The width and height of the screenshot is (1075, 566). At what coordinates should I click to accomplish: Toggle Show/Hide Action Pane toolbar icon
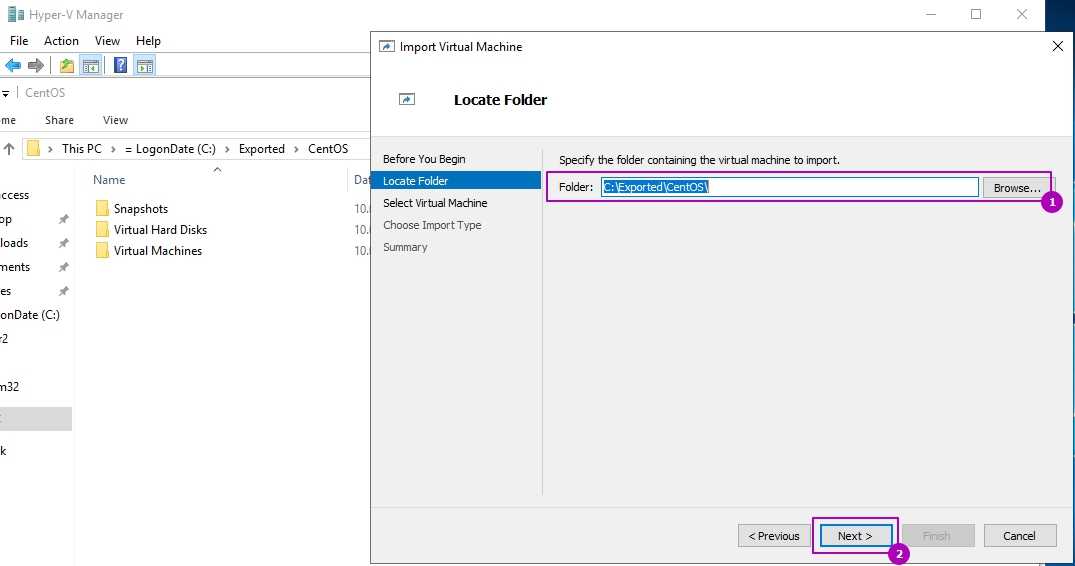pyautogui.click(x=144, y=66)
